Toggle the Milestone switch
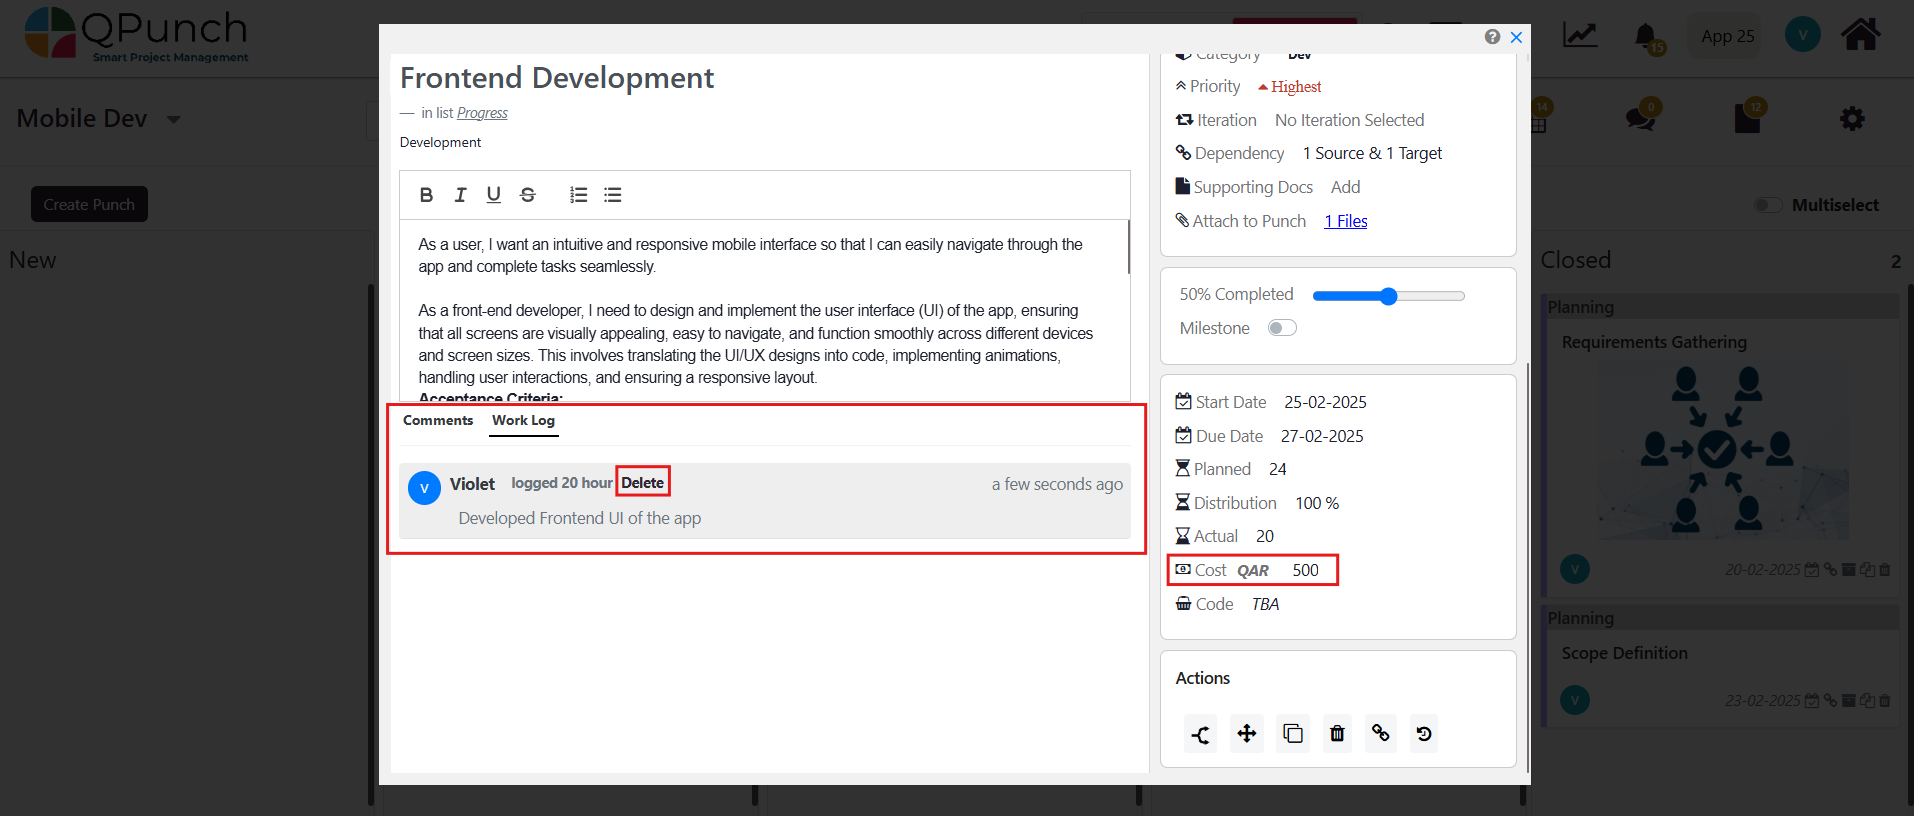The image size is (1914, 816). [x=1282, y=328]
